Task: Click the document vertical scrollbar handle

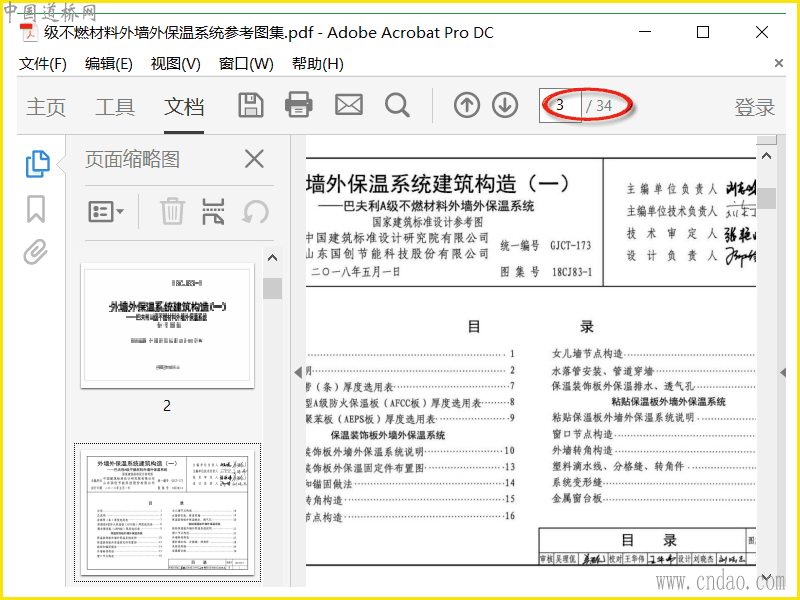Action: coord(766,198)
